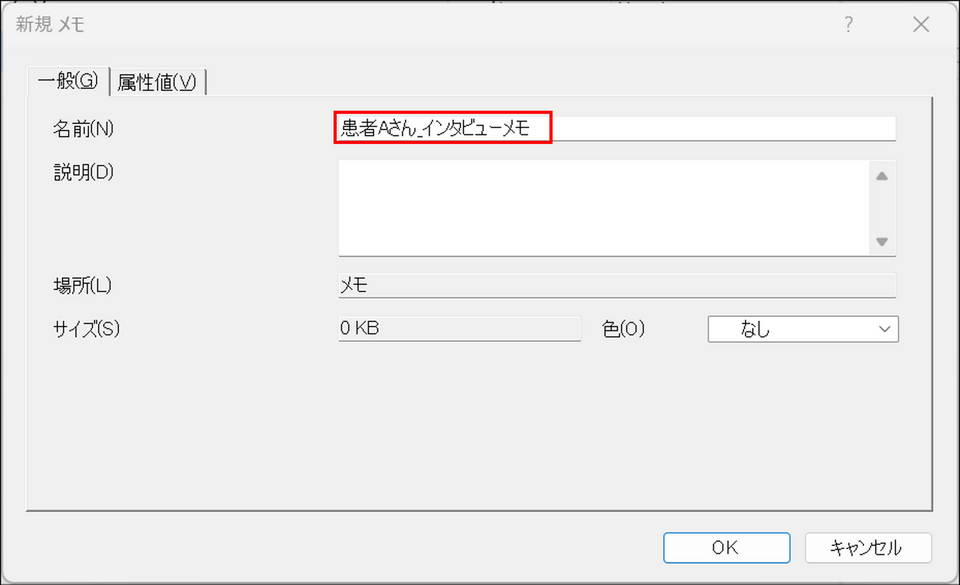The height and width of the screenshot is (585, 960).
Task: Click the サイズ field showing 0 KB
Action: [x=460, y=329]
